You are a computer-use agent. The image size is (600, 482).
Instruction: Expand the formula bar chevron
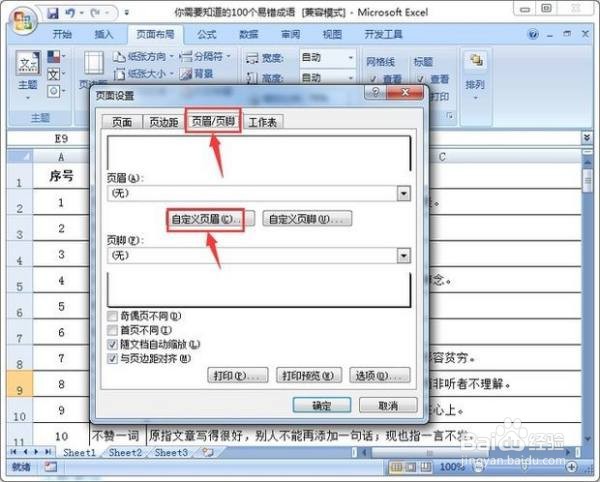[x=587, y=138]
